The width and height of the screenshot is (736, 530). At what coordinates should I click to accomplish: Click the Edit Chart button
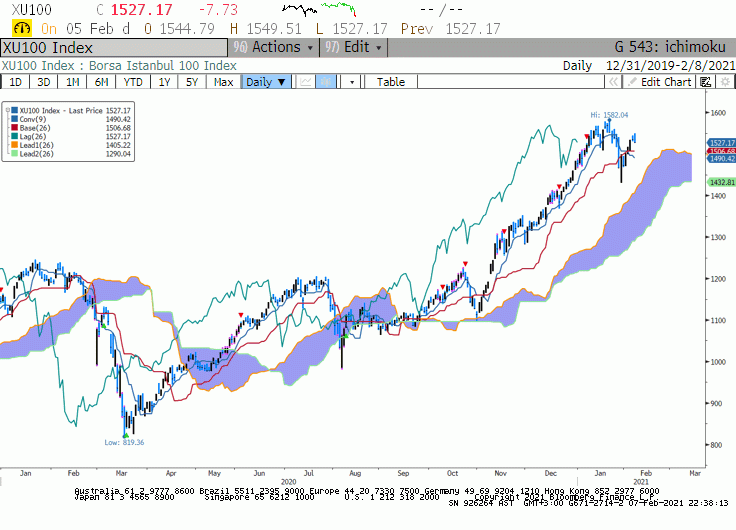[659, 82]
